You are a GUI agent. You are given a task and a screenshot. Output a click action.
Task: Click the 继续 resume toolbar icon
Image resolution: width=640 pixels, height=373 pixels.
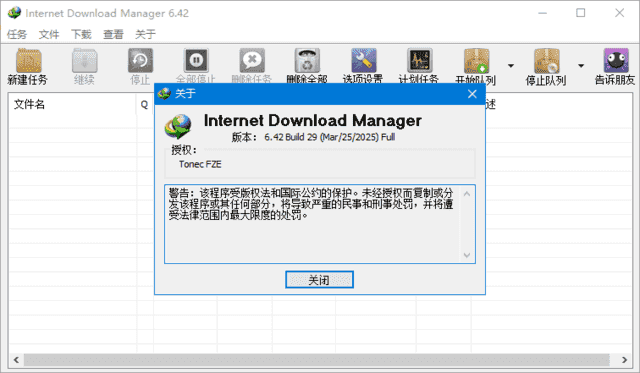click(84, 61)
